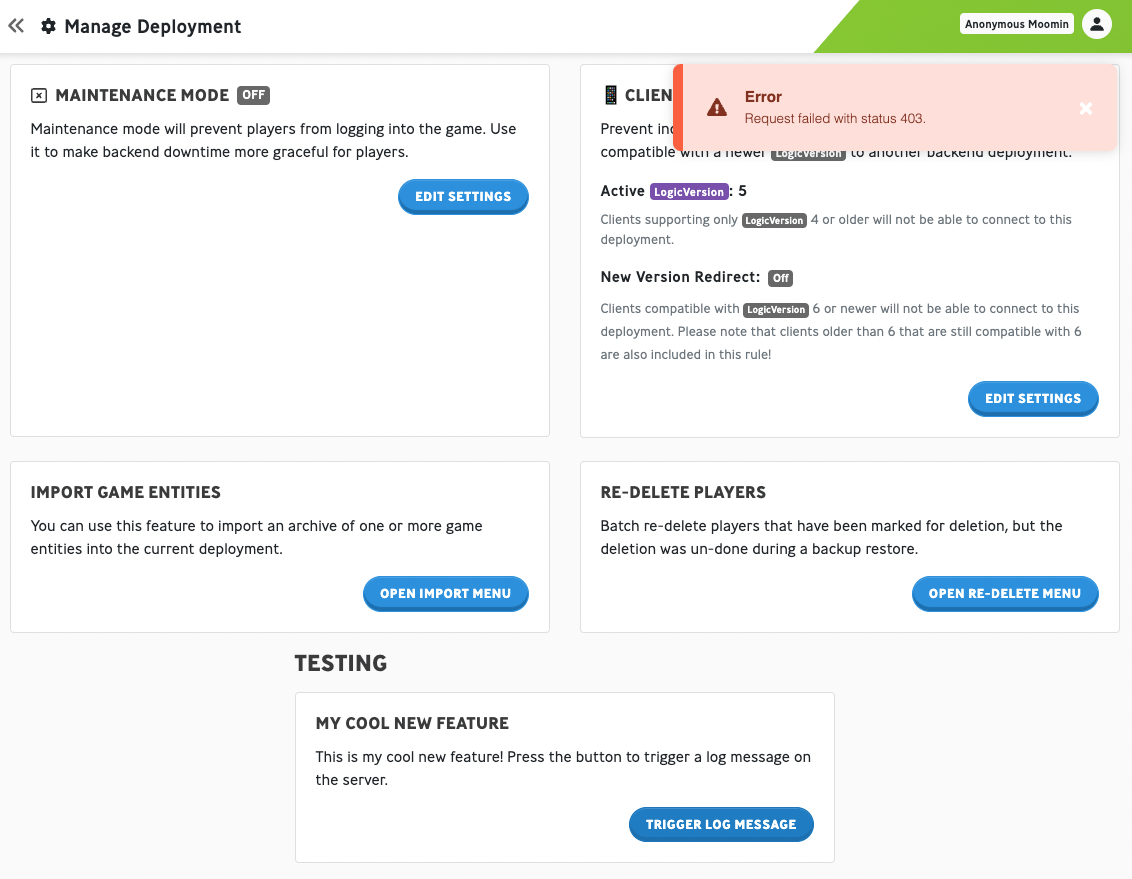This screenshot has width=1132, height=879.
Task: Toggle the OFF badge on Maintenance Mode
Action: coord(253,95)
